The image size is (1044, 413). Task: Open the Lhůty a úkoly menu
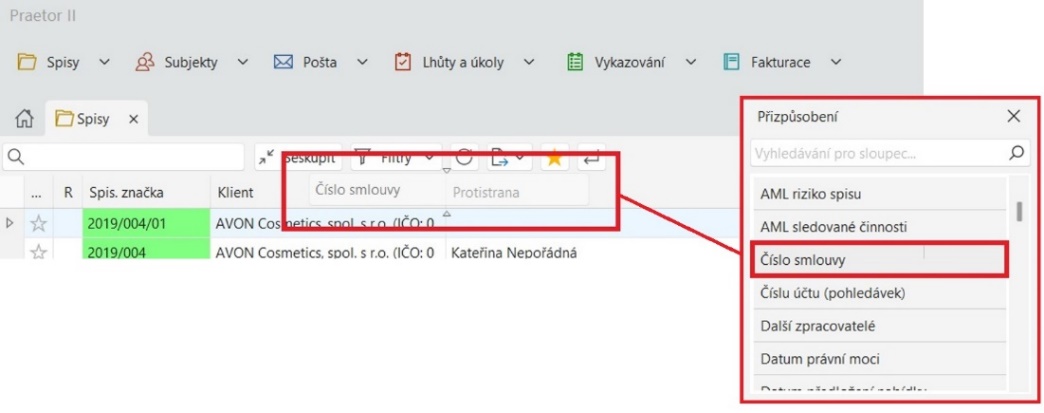pos(464,62)
